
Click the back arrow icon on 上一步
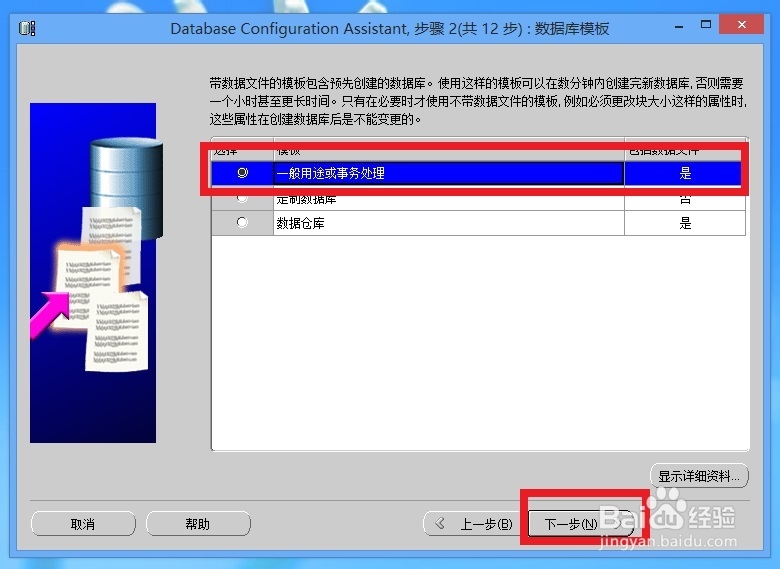[440, 523]
